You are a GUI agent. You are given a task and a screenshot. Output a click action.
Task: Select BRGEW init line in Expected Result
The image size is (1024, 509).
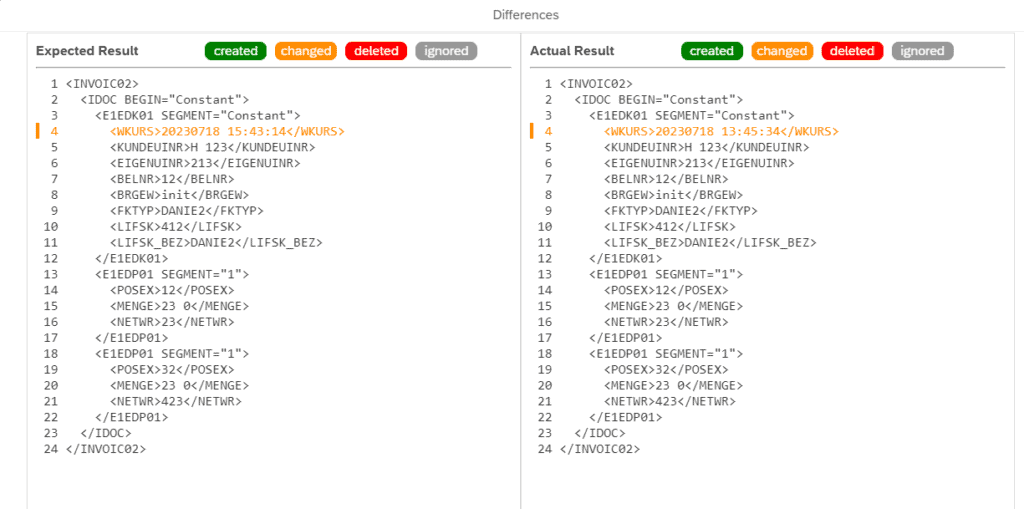[x=180, y=195]
